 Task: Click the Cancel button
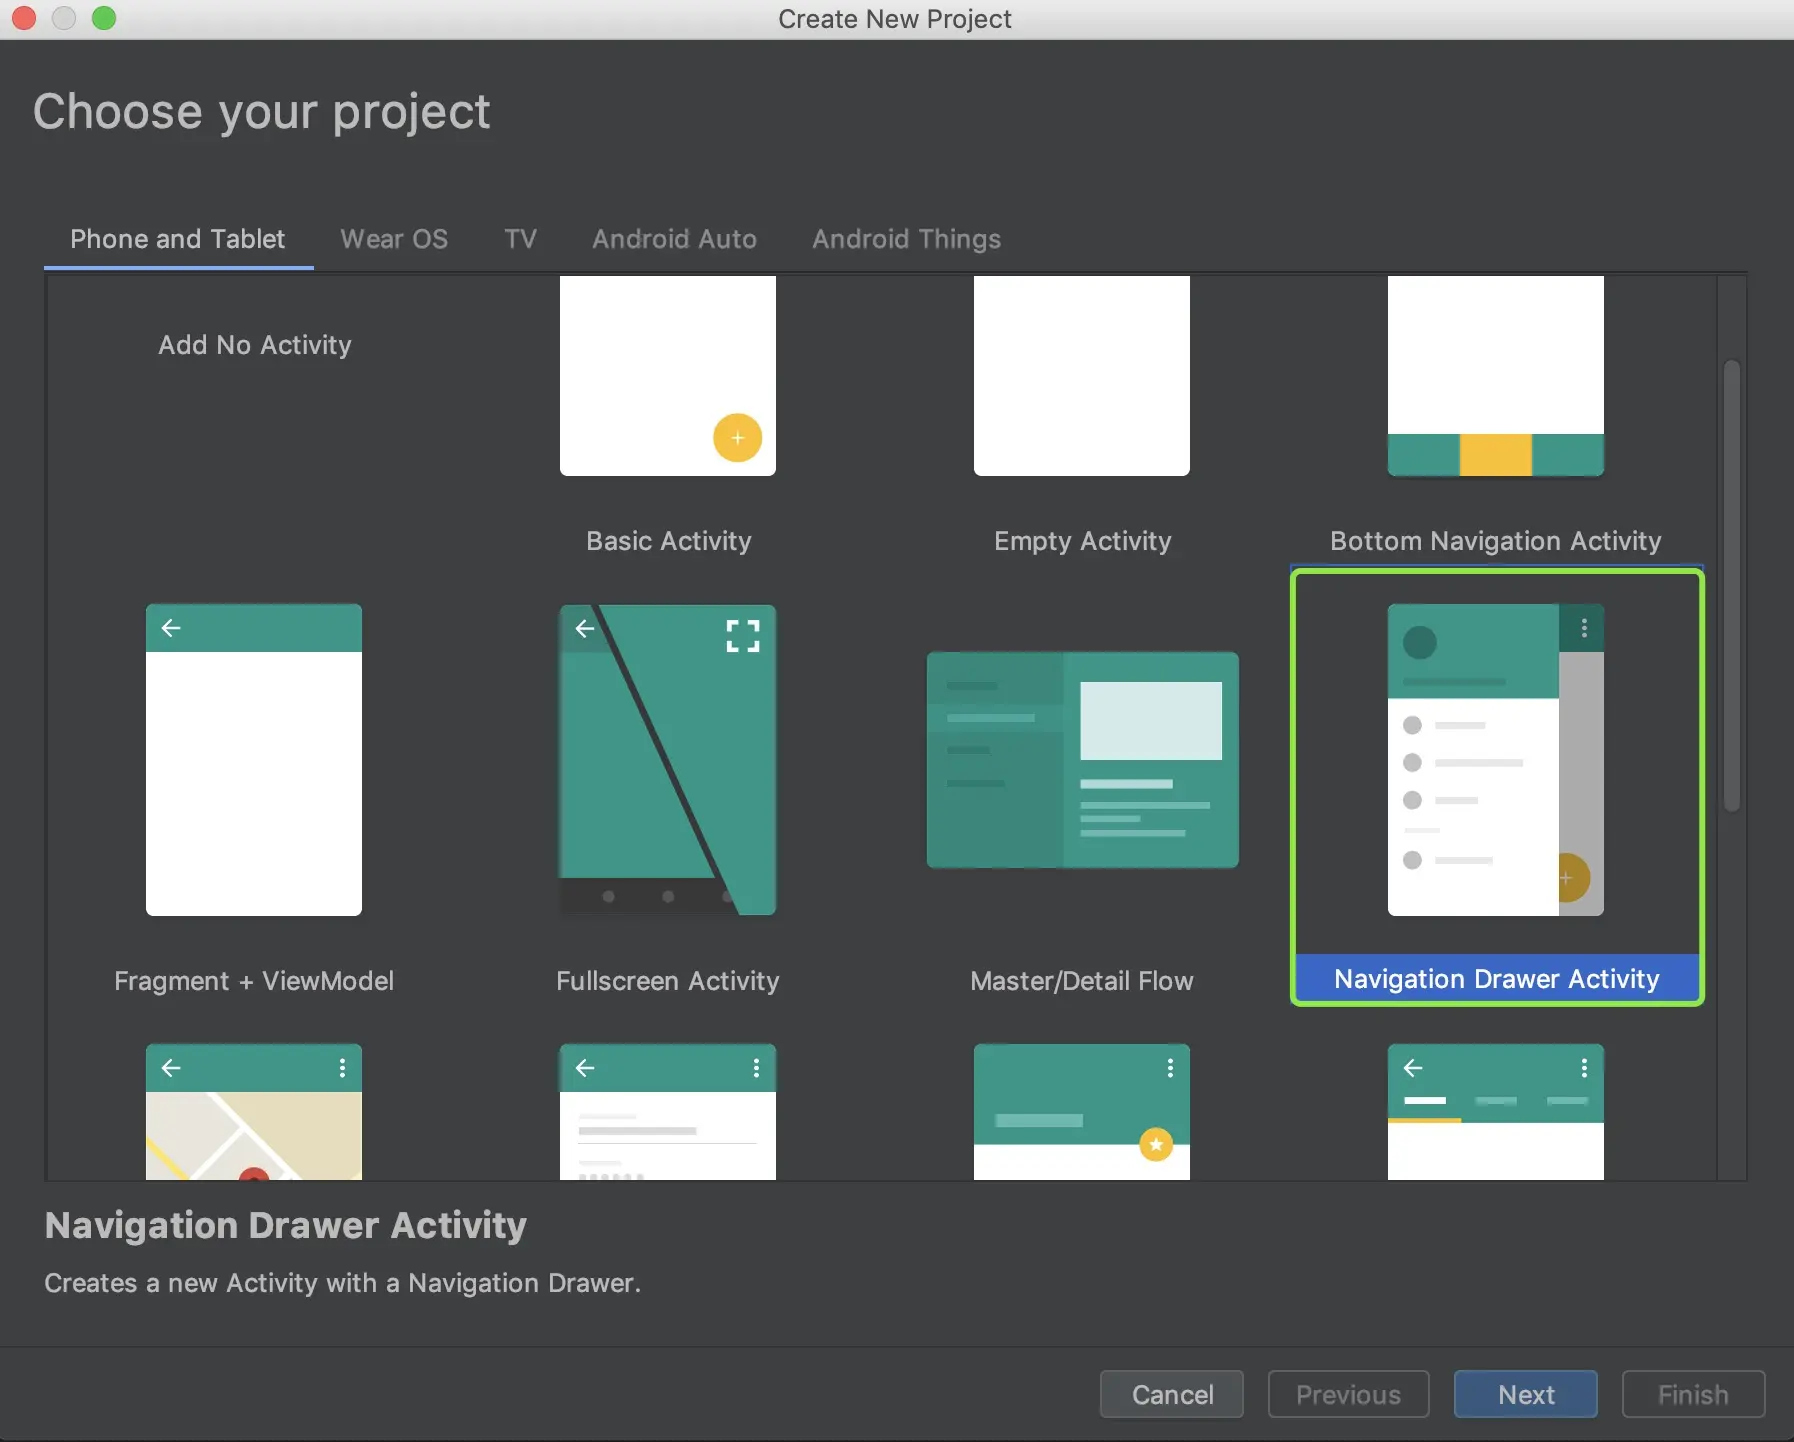tap(1172, 1394)
